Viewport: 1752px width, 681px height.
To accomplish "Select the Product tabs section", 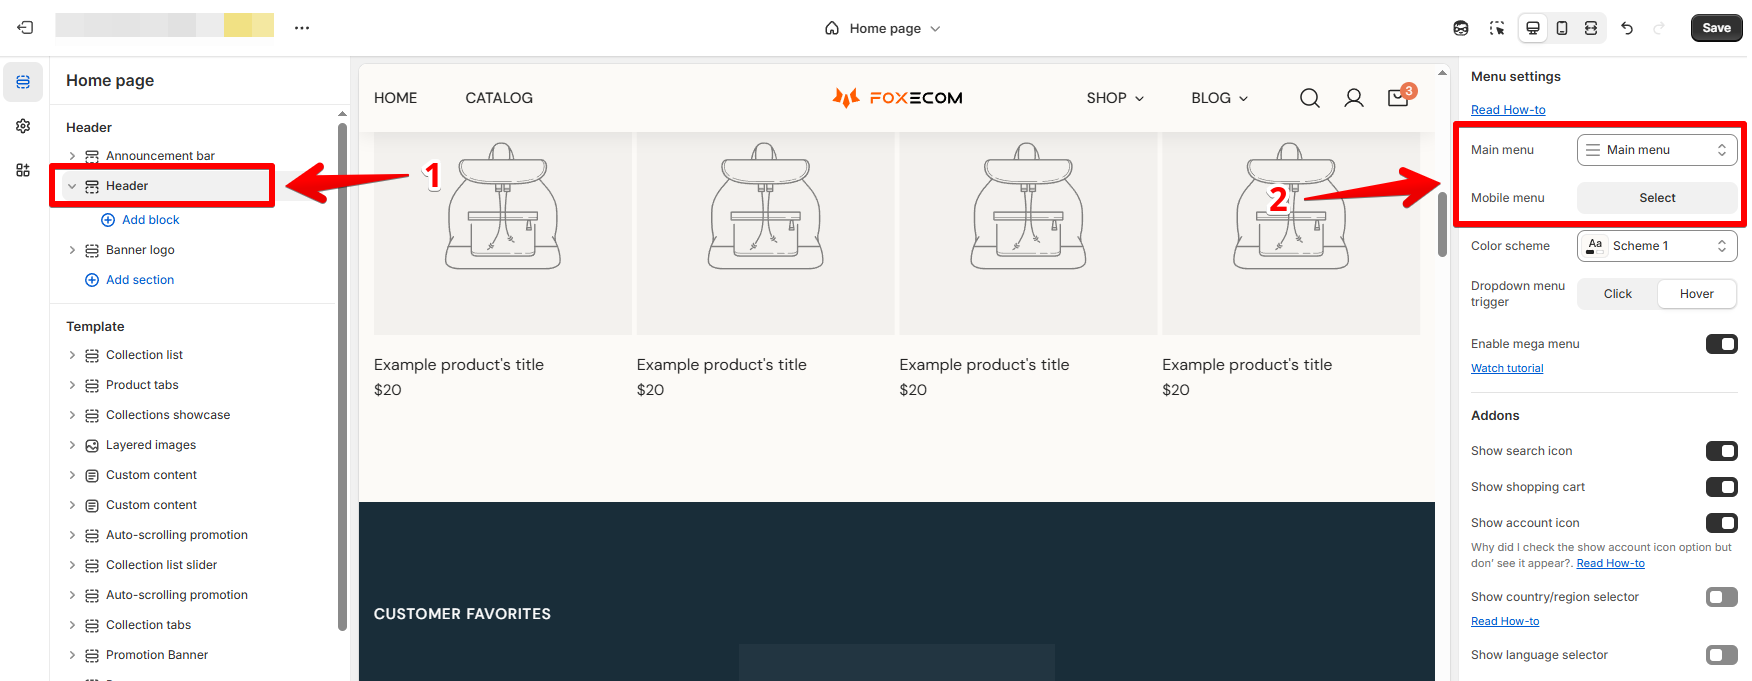I will (x=142, y=385).
